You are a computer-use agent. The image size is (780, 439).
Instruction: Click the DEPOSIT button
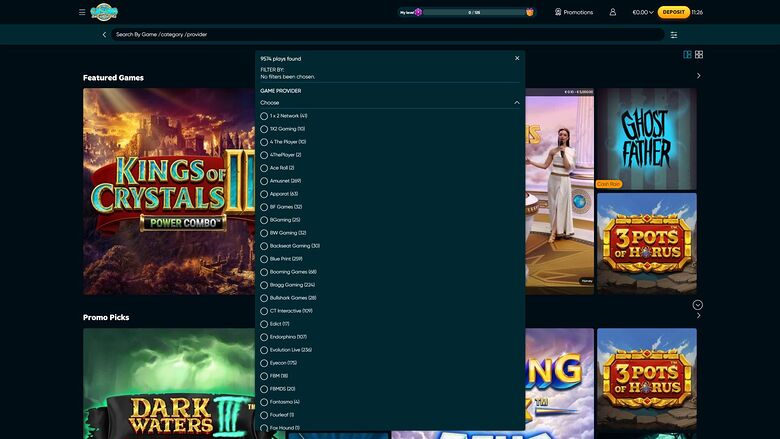(674, 12)
